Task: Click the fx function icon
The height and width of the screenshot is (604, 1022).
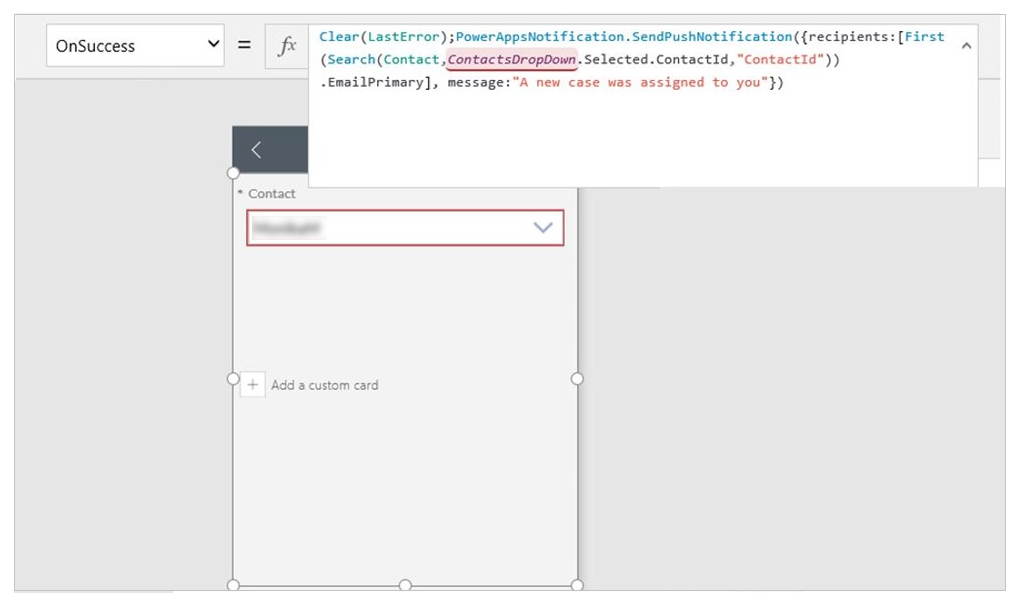Action: click(x=287, y=46)
